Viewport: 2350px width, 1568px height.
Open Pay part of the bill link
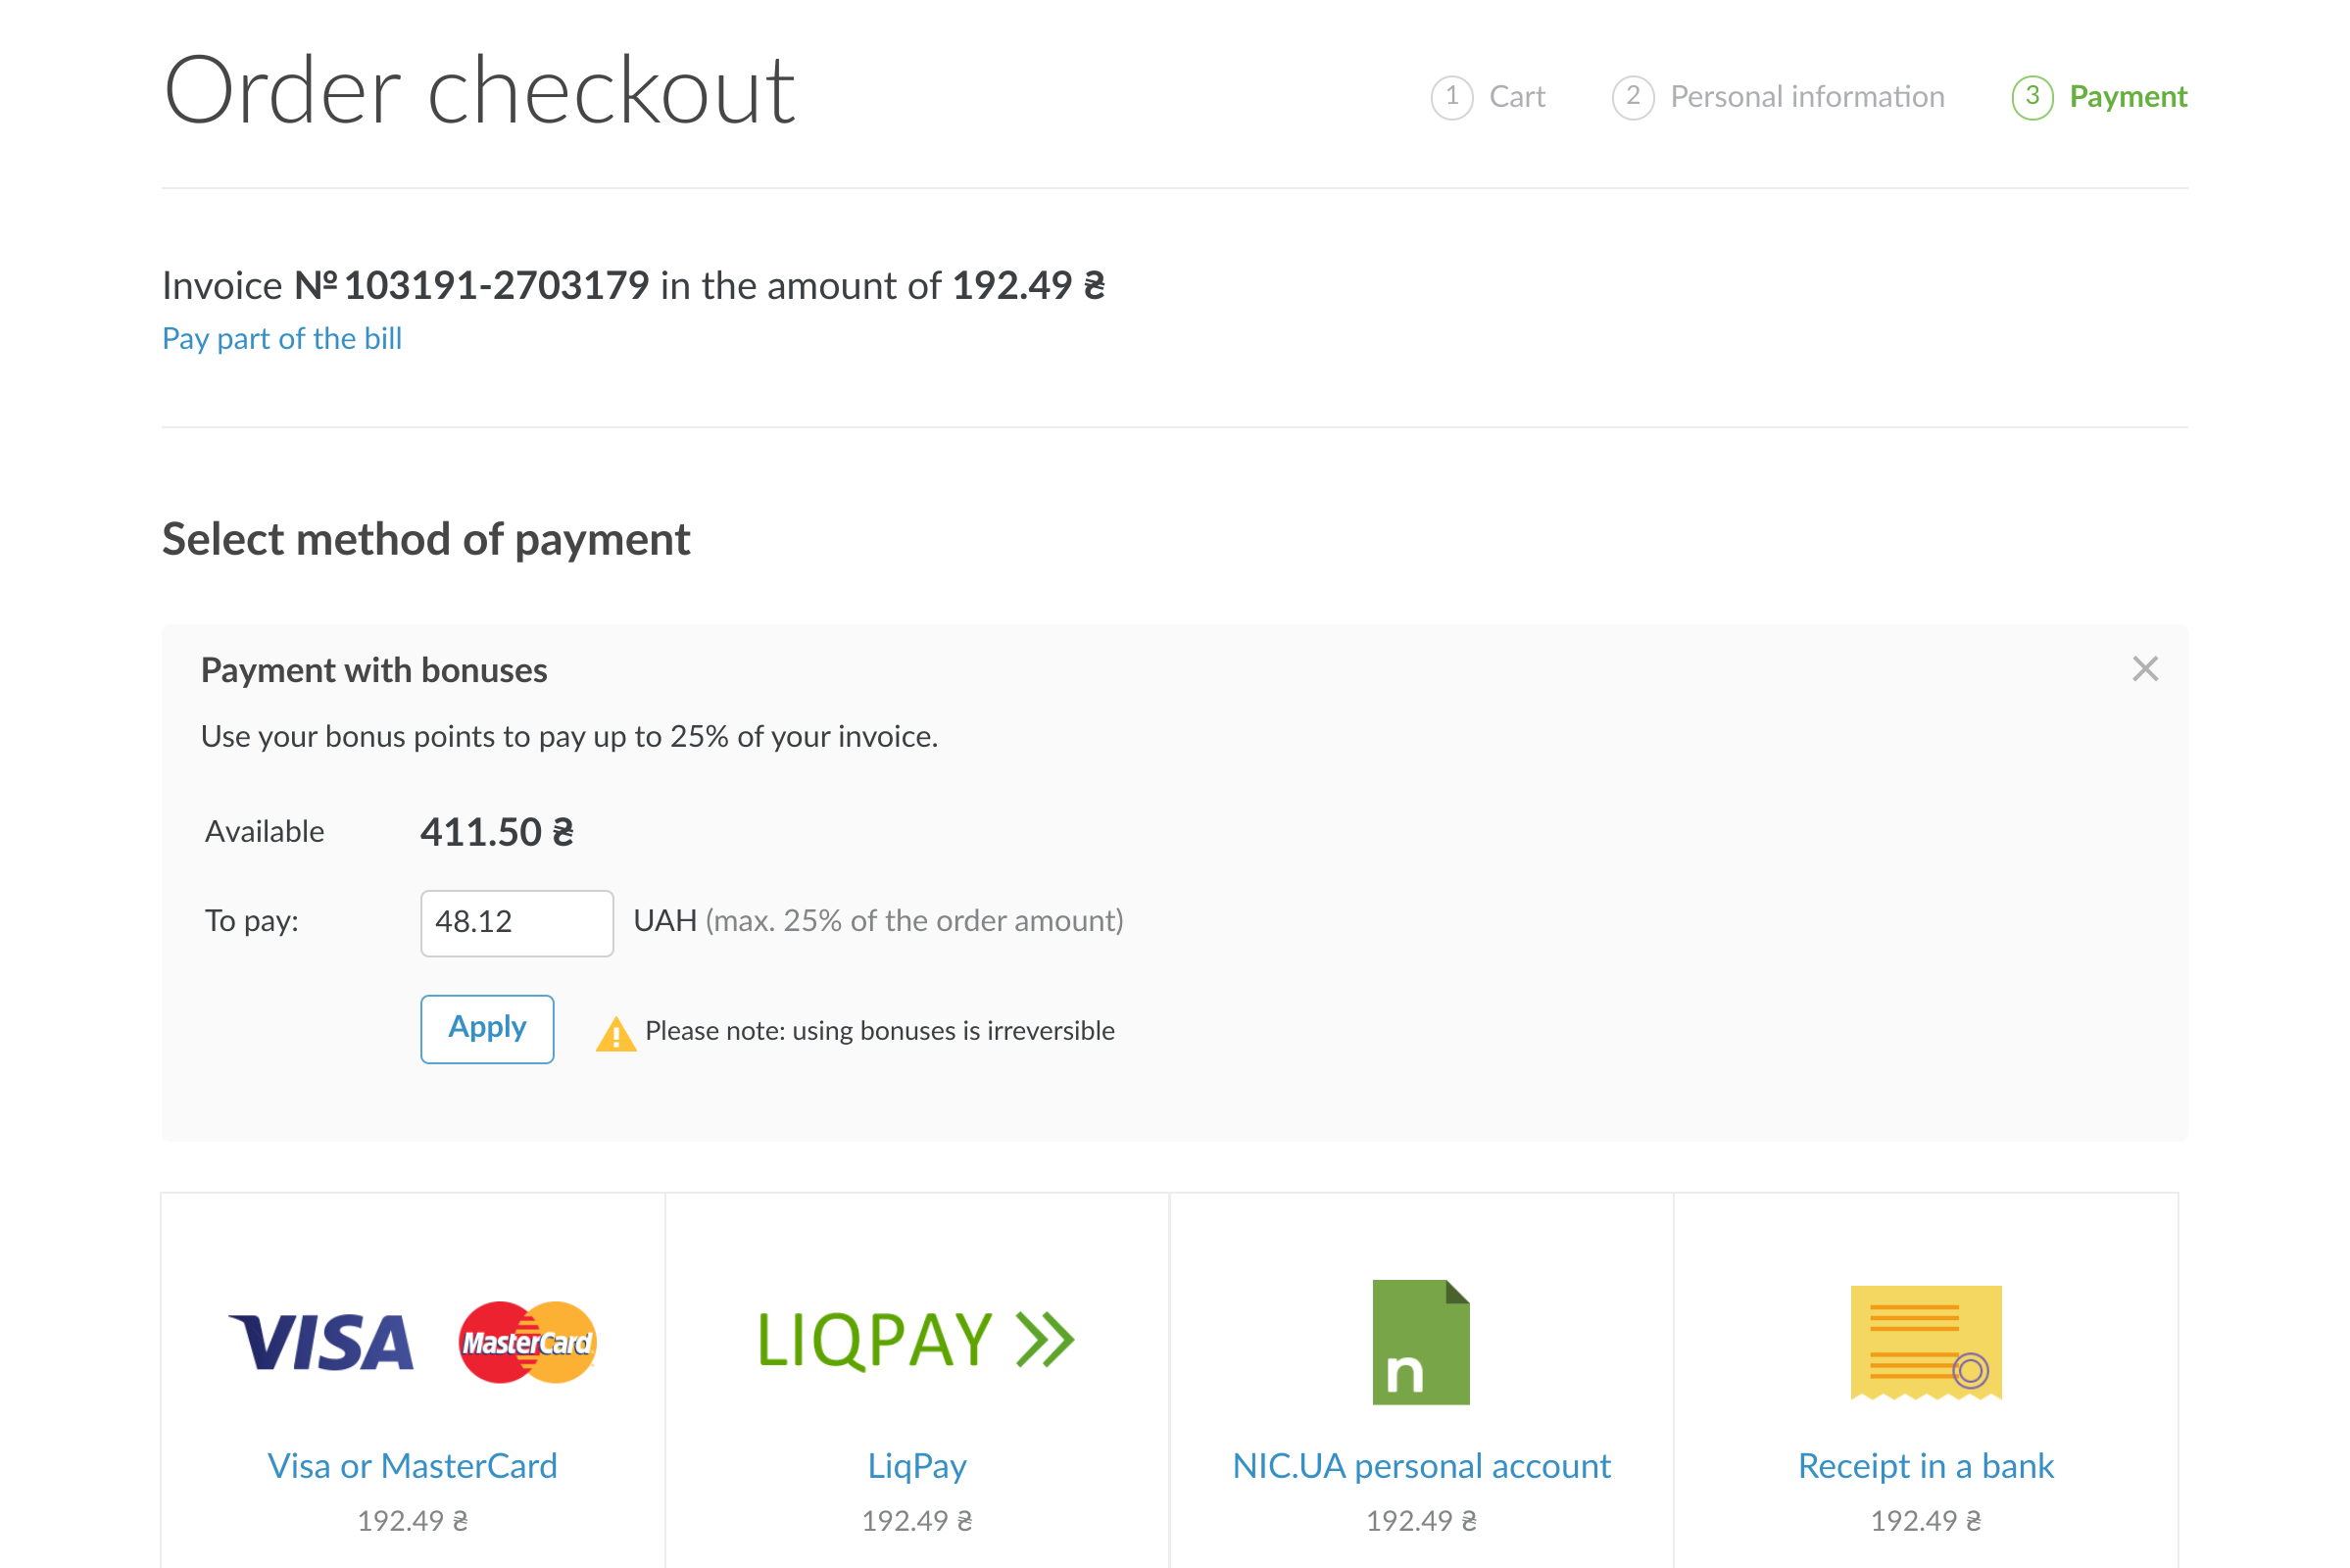point(282,339)
